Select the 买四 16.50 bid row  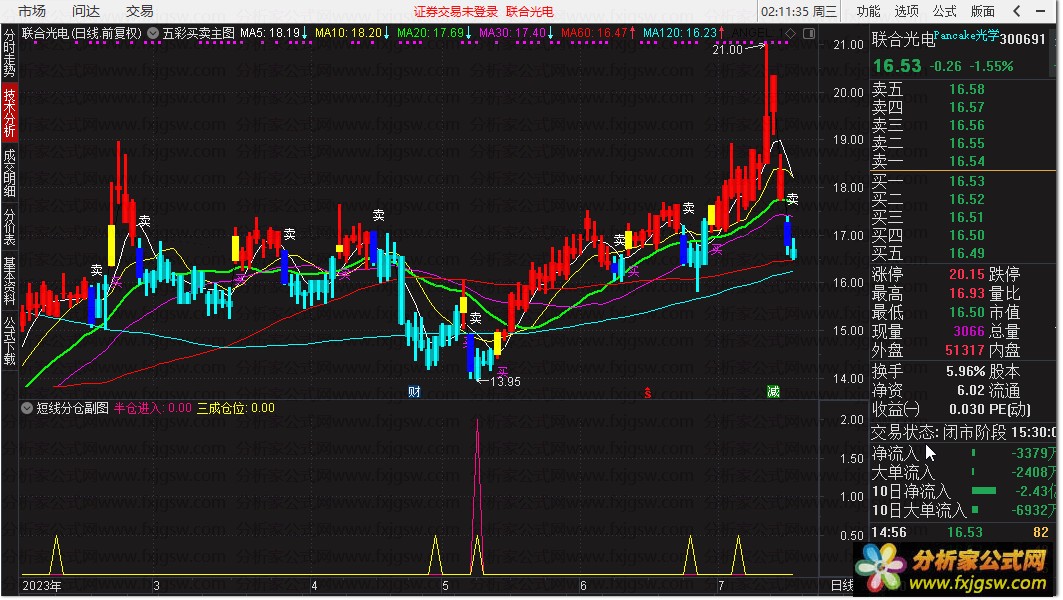(x=963, y=235)
